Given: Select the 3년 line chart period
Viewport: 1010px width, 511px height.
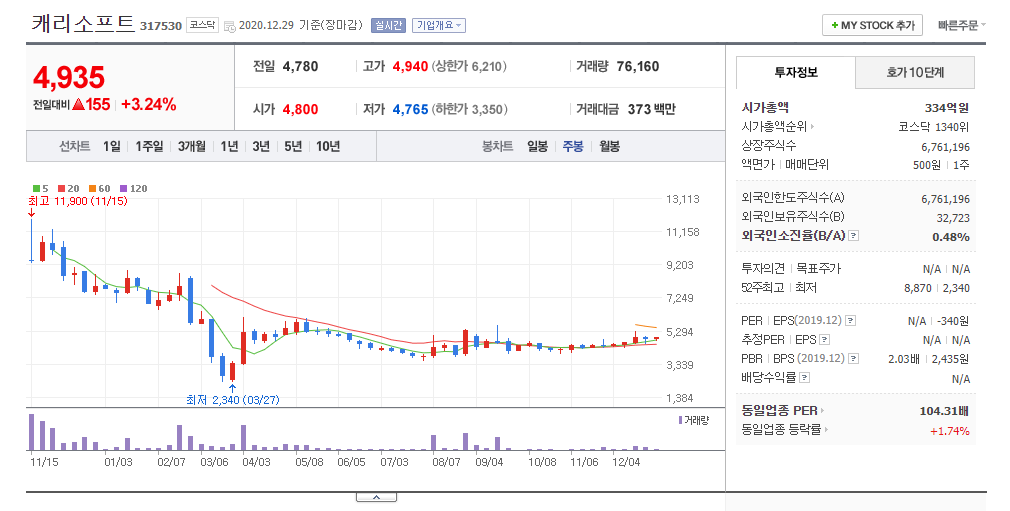Looking at the screenshot, I should [x=261, y=146].
